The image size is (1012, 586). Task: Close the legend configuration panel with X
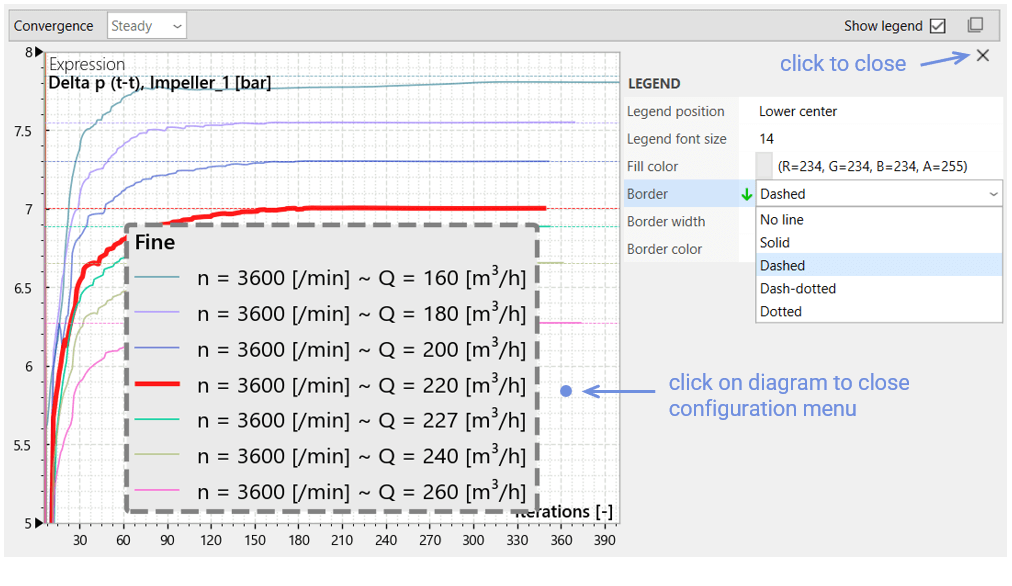(982, 56)
